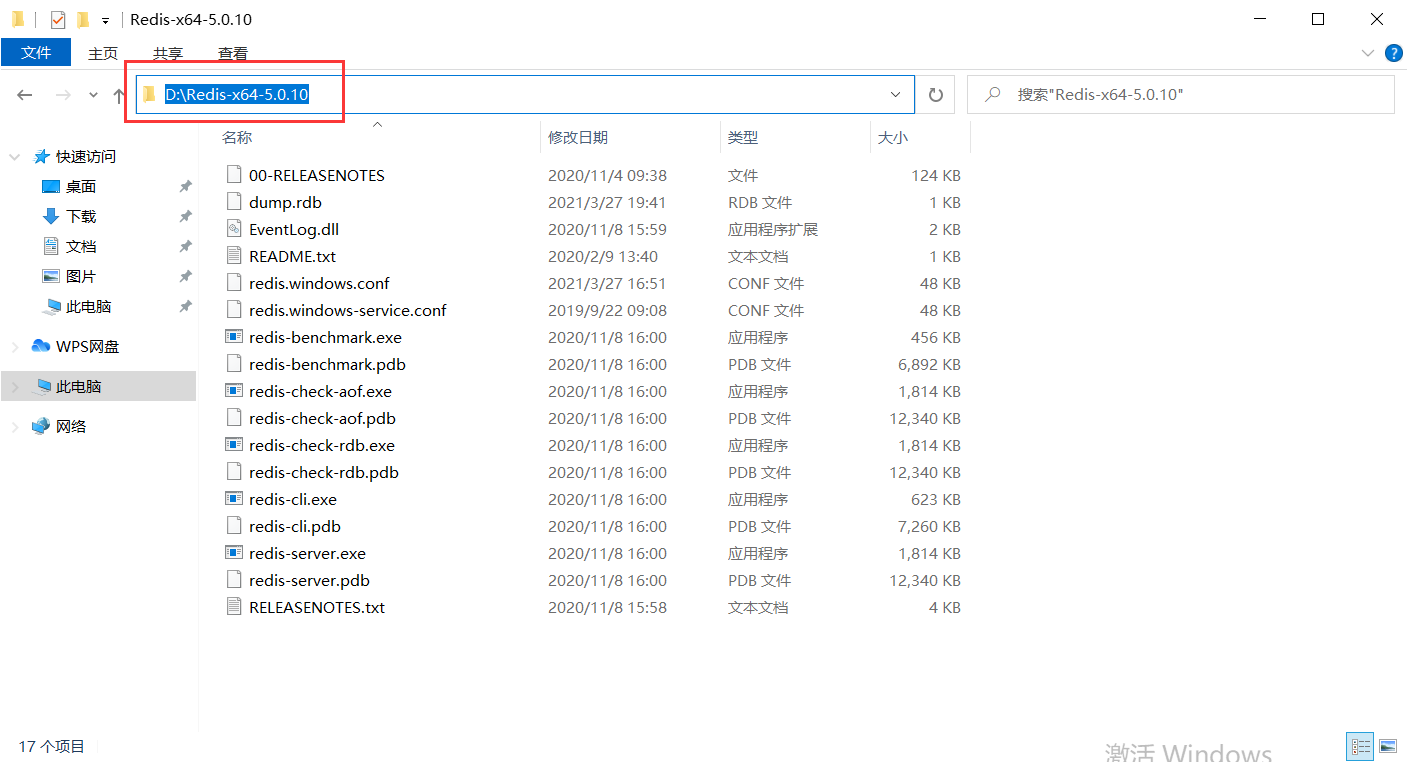Switch to large icons view layout

(1387, 746)
